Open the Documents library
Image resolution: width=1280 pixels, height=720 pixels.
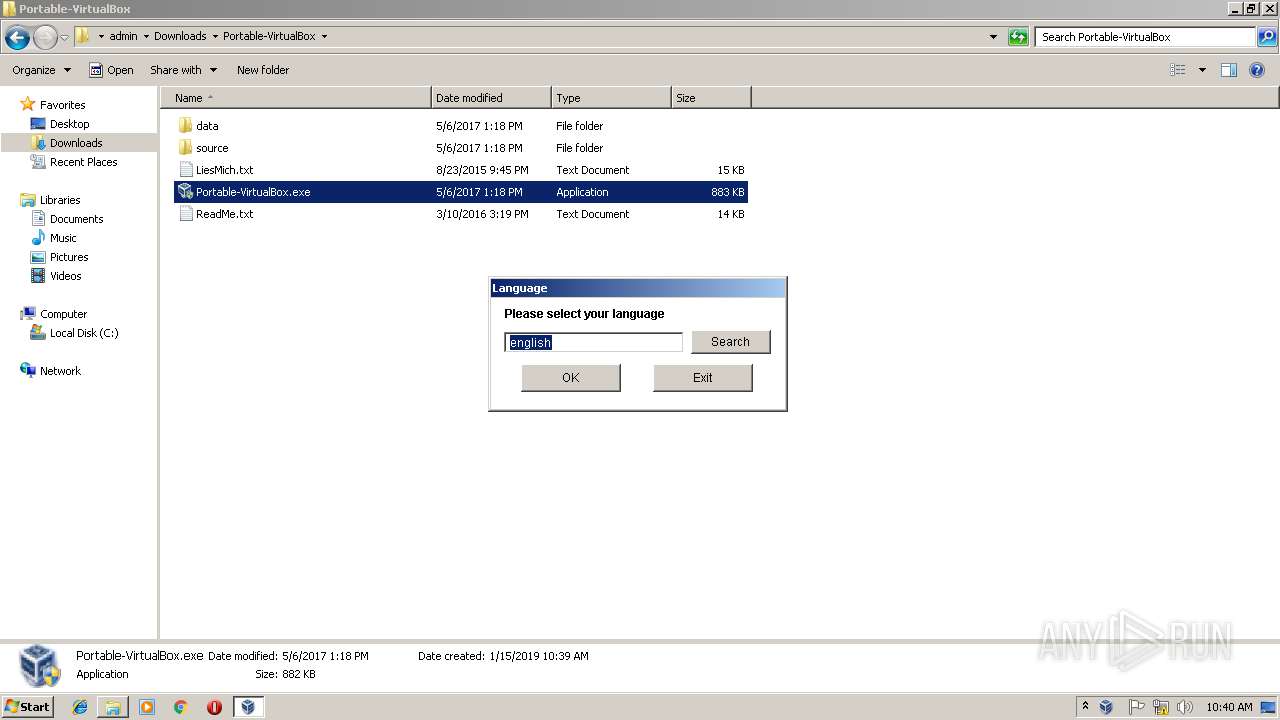click(x=76, y=219)
